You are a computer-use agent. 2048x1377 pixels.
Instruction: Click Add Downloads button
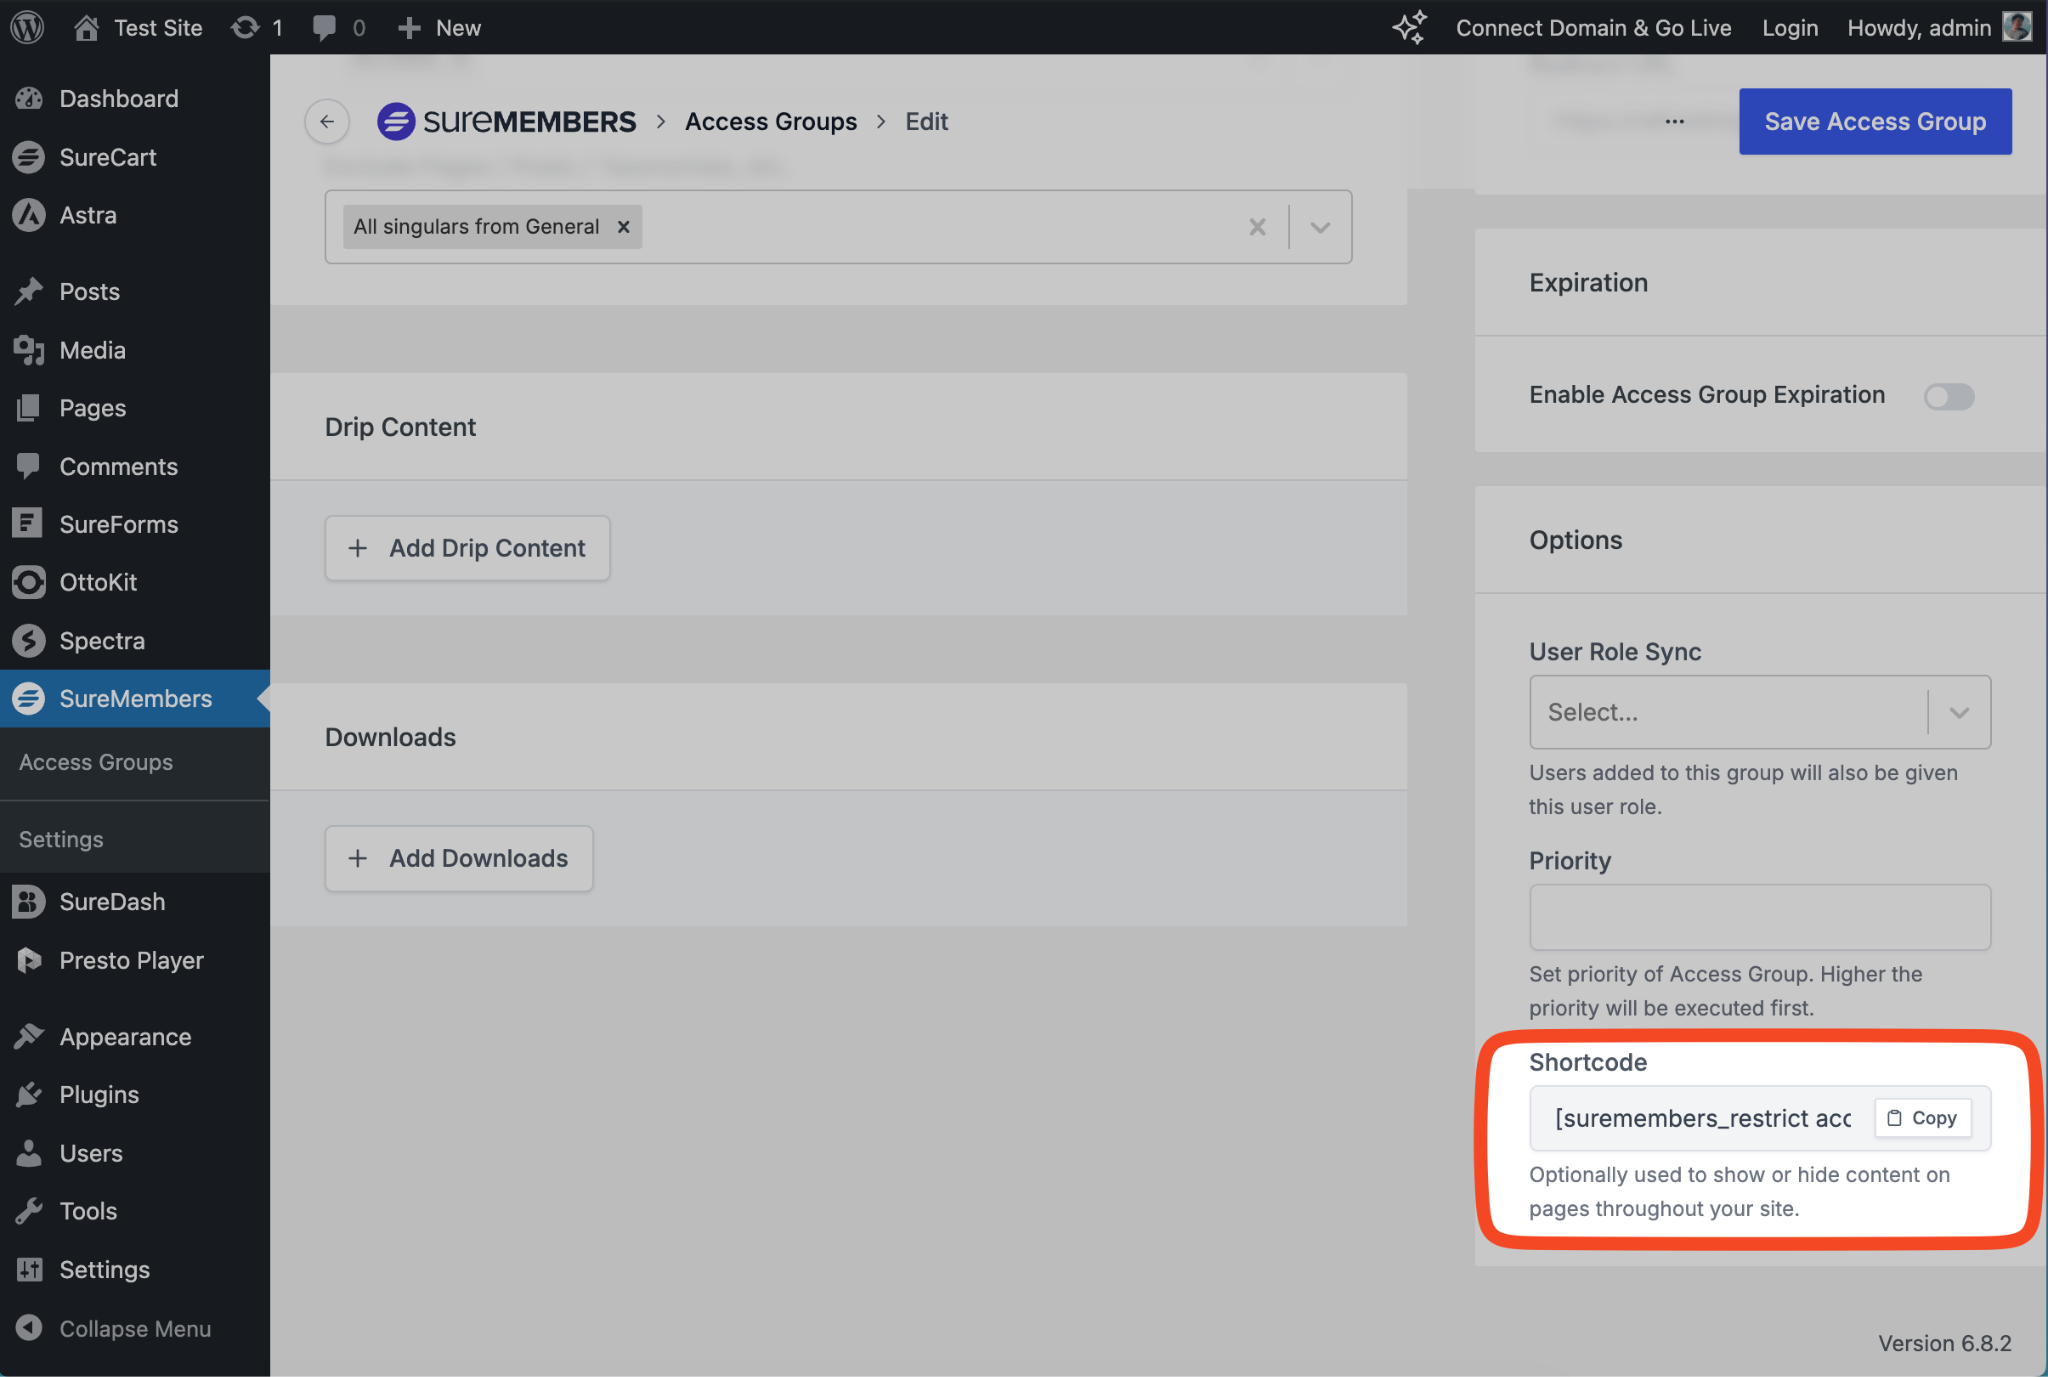point(458,858)
